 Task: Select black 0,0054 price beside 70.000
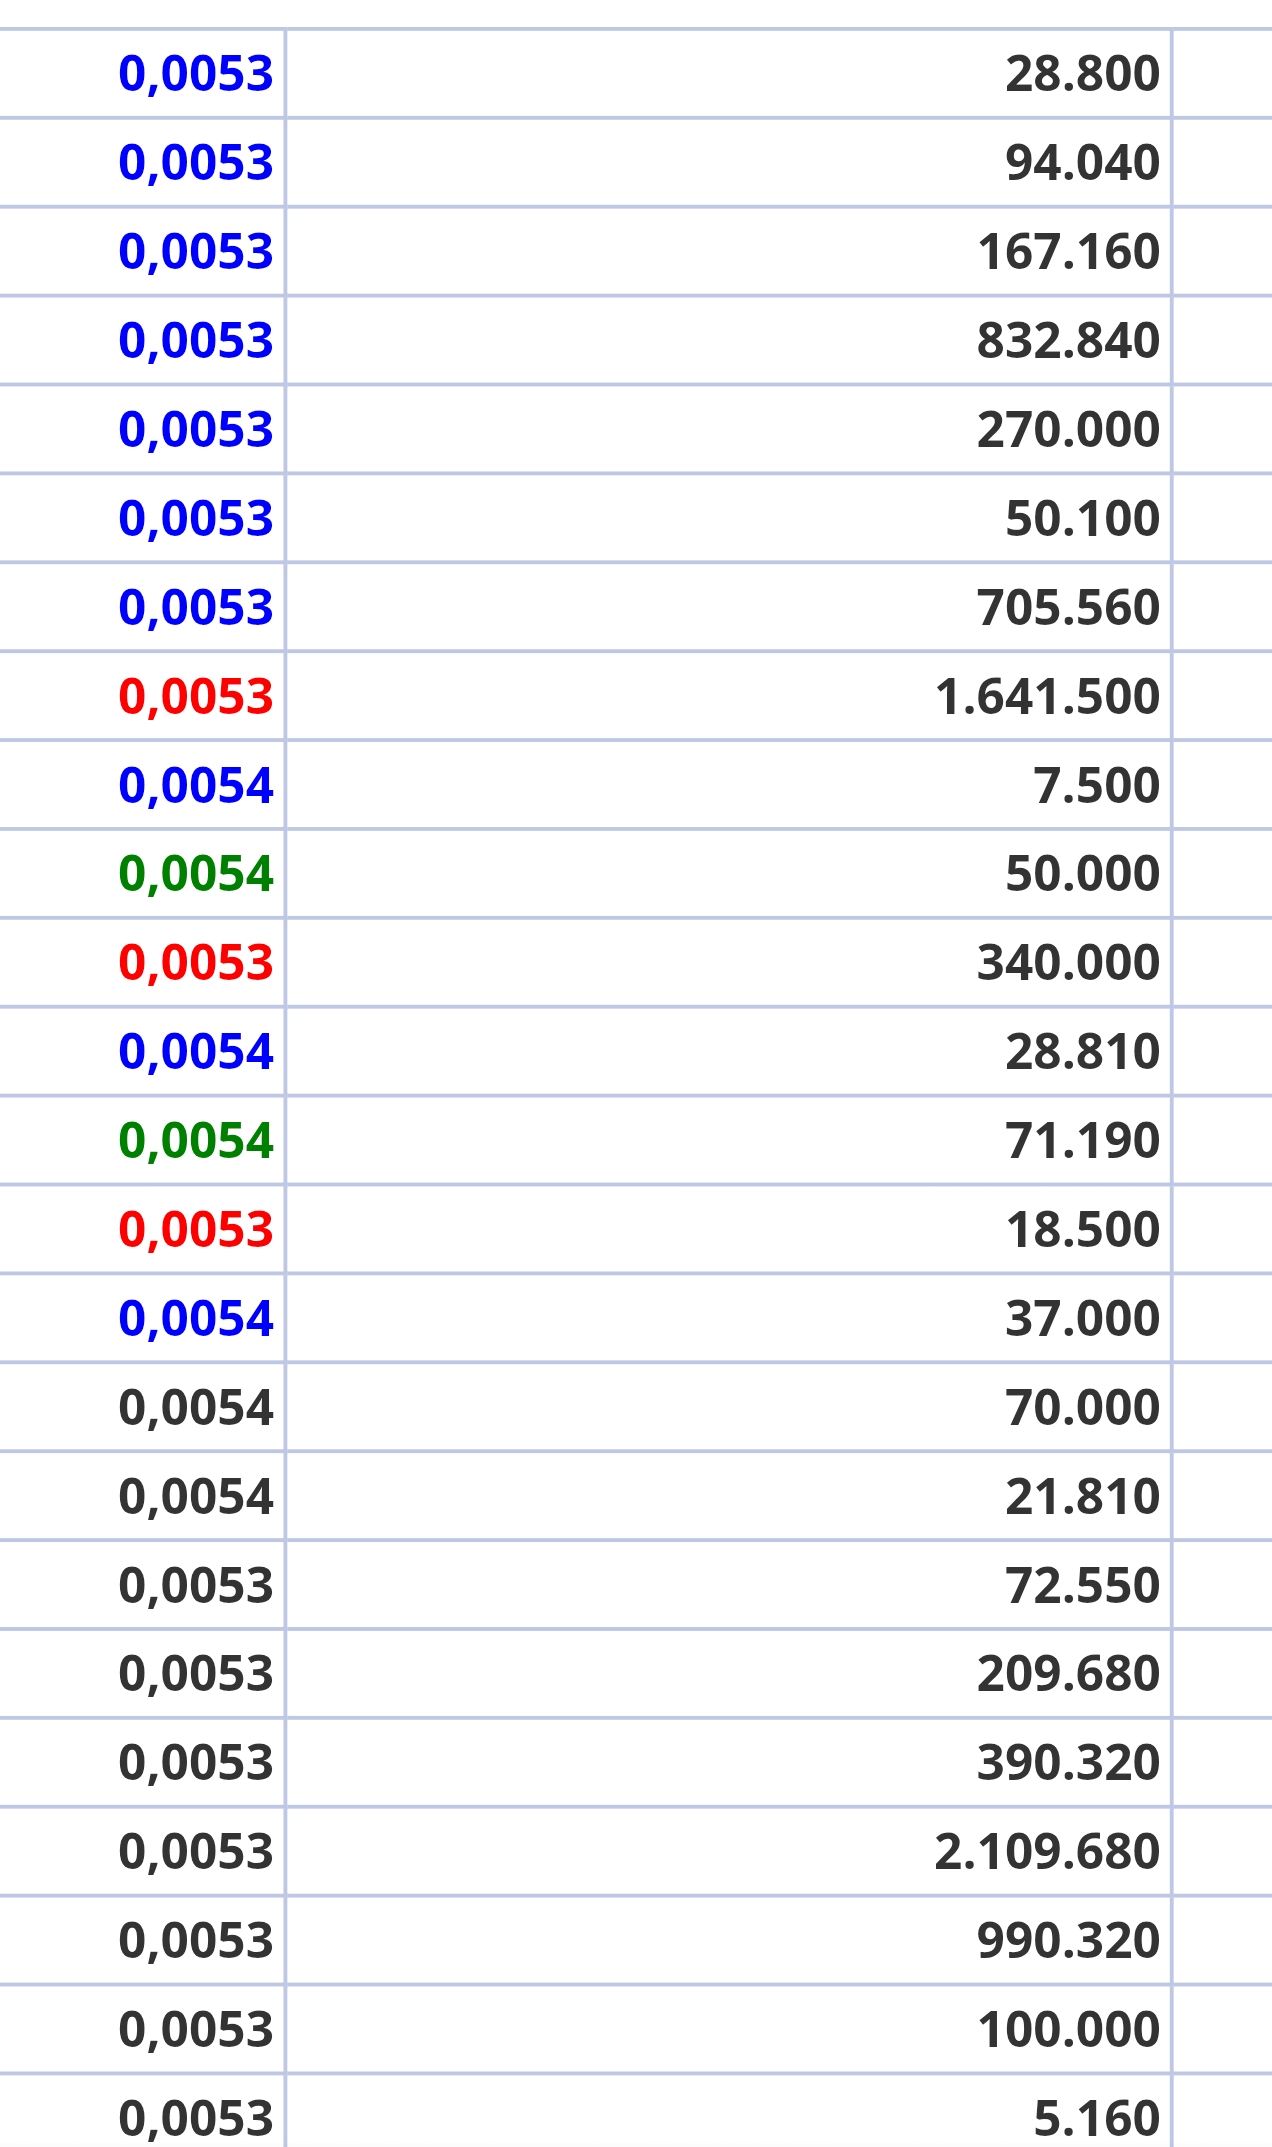(x=196, y=1408)
